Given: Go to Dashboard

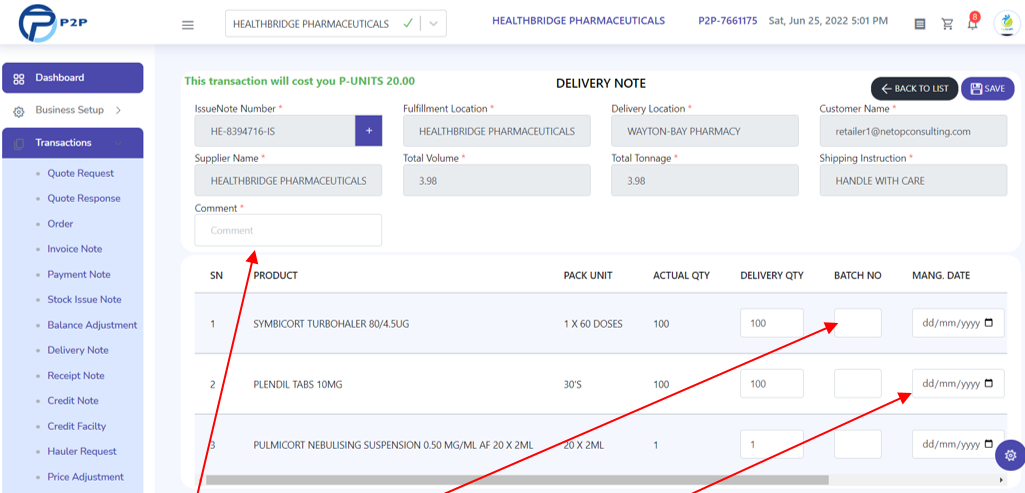Looking at the screenshot, I should 73,78.
